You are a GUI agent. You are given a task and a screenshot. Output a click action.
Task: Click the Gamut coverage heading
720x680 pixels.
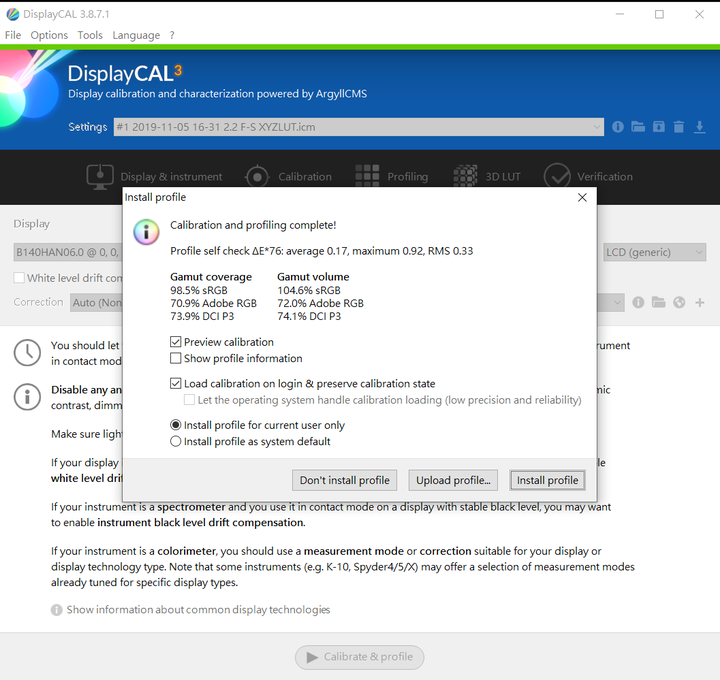211,277
